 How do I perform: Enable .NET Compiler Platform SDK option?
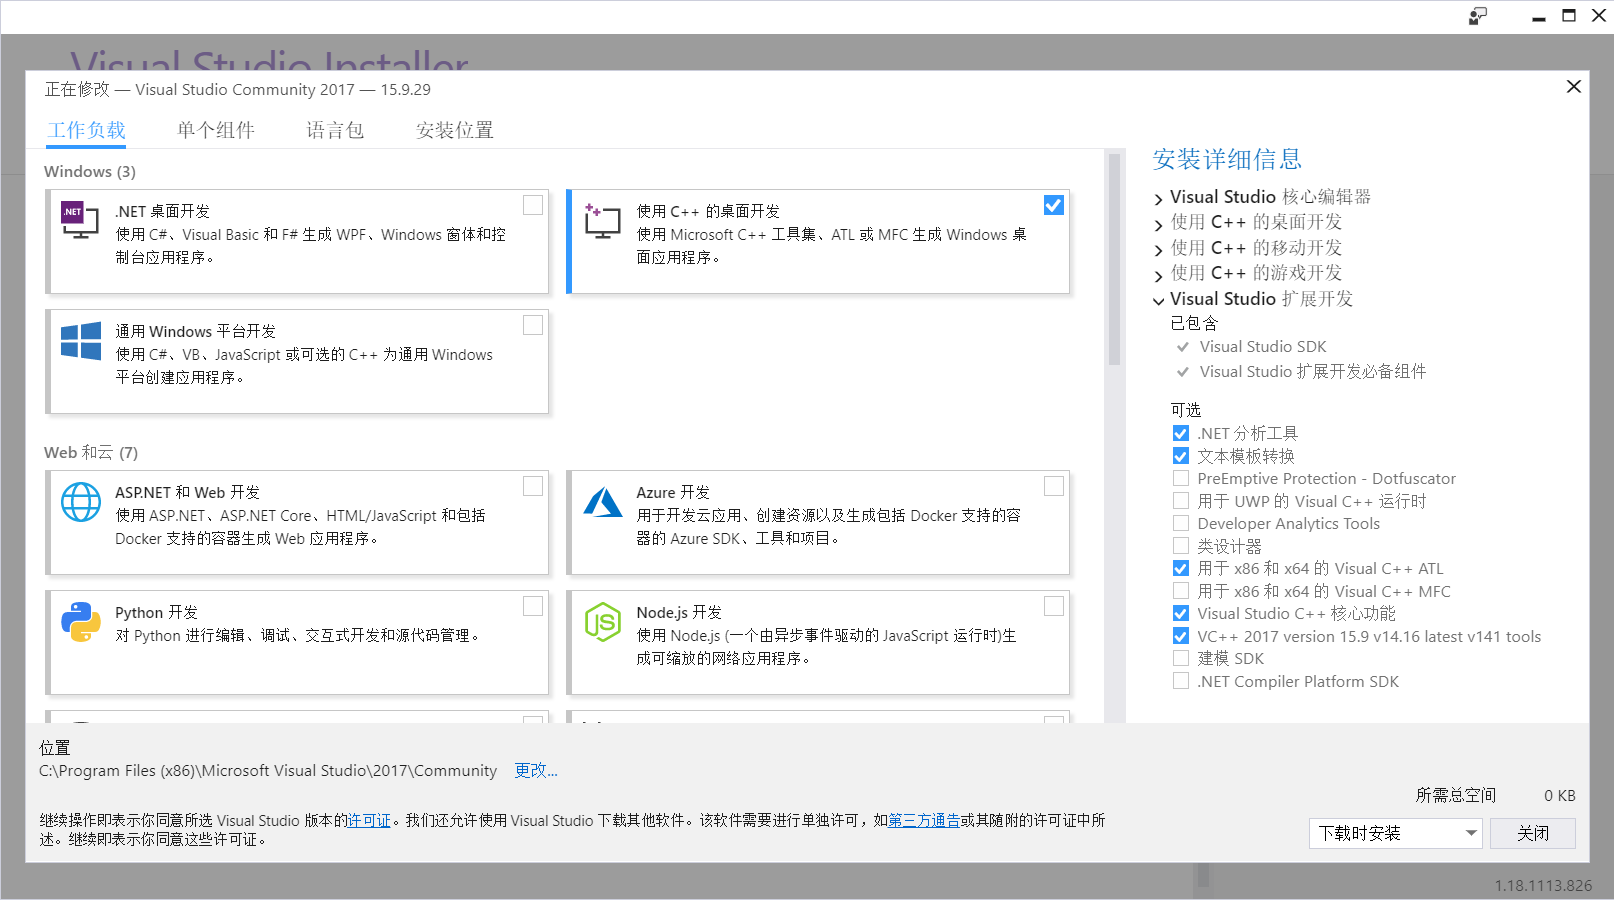[x=1181, y=681]
